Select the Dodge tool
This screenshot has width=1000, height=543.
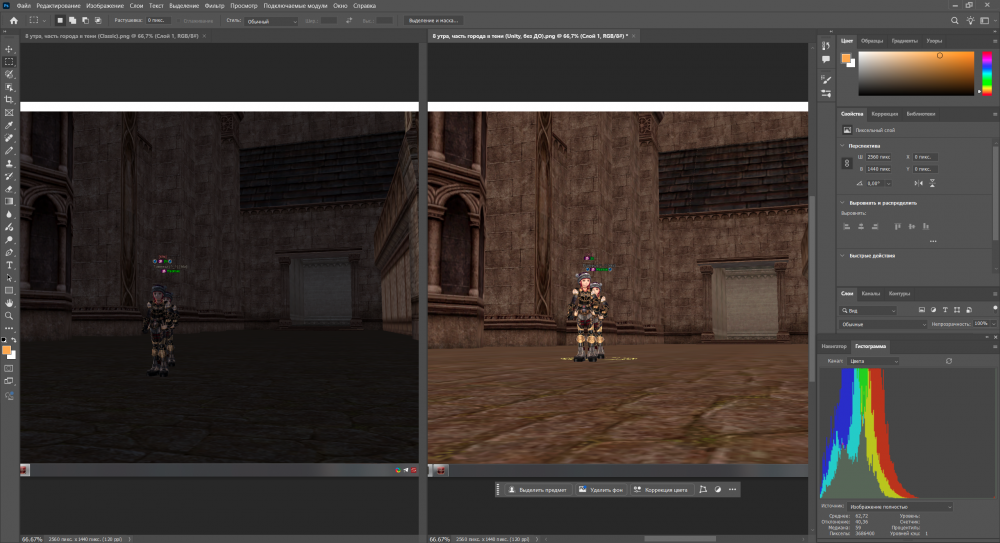tap(9, 240)
